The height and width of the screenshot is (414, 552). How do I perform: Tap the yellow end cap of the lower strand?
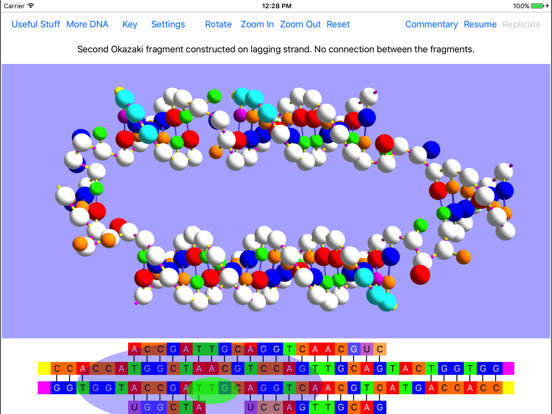pos(508,388)
